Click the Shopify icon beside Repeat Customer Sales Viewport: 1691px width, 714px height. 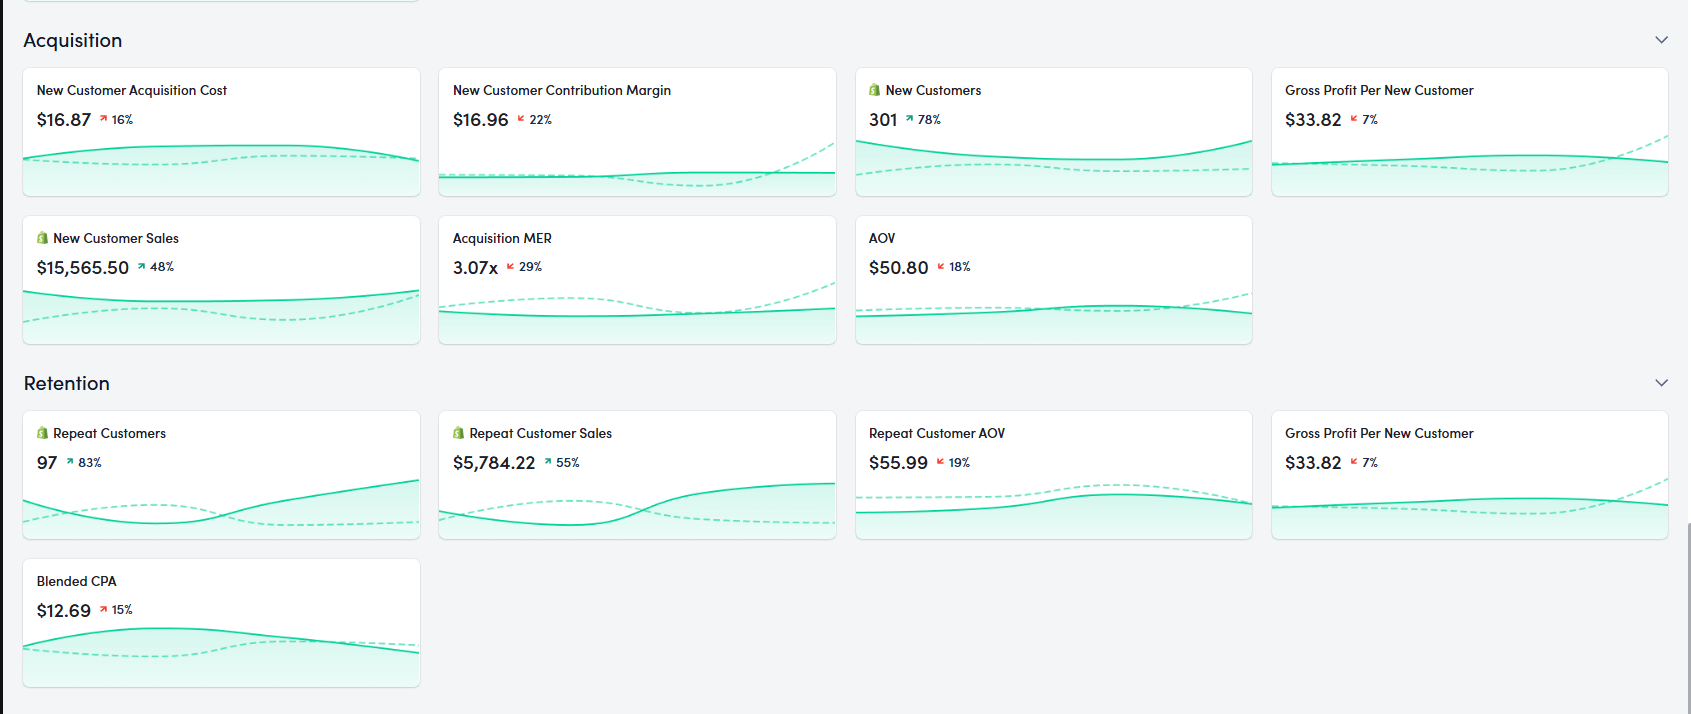[458, 433]
